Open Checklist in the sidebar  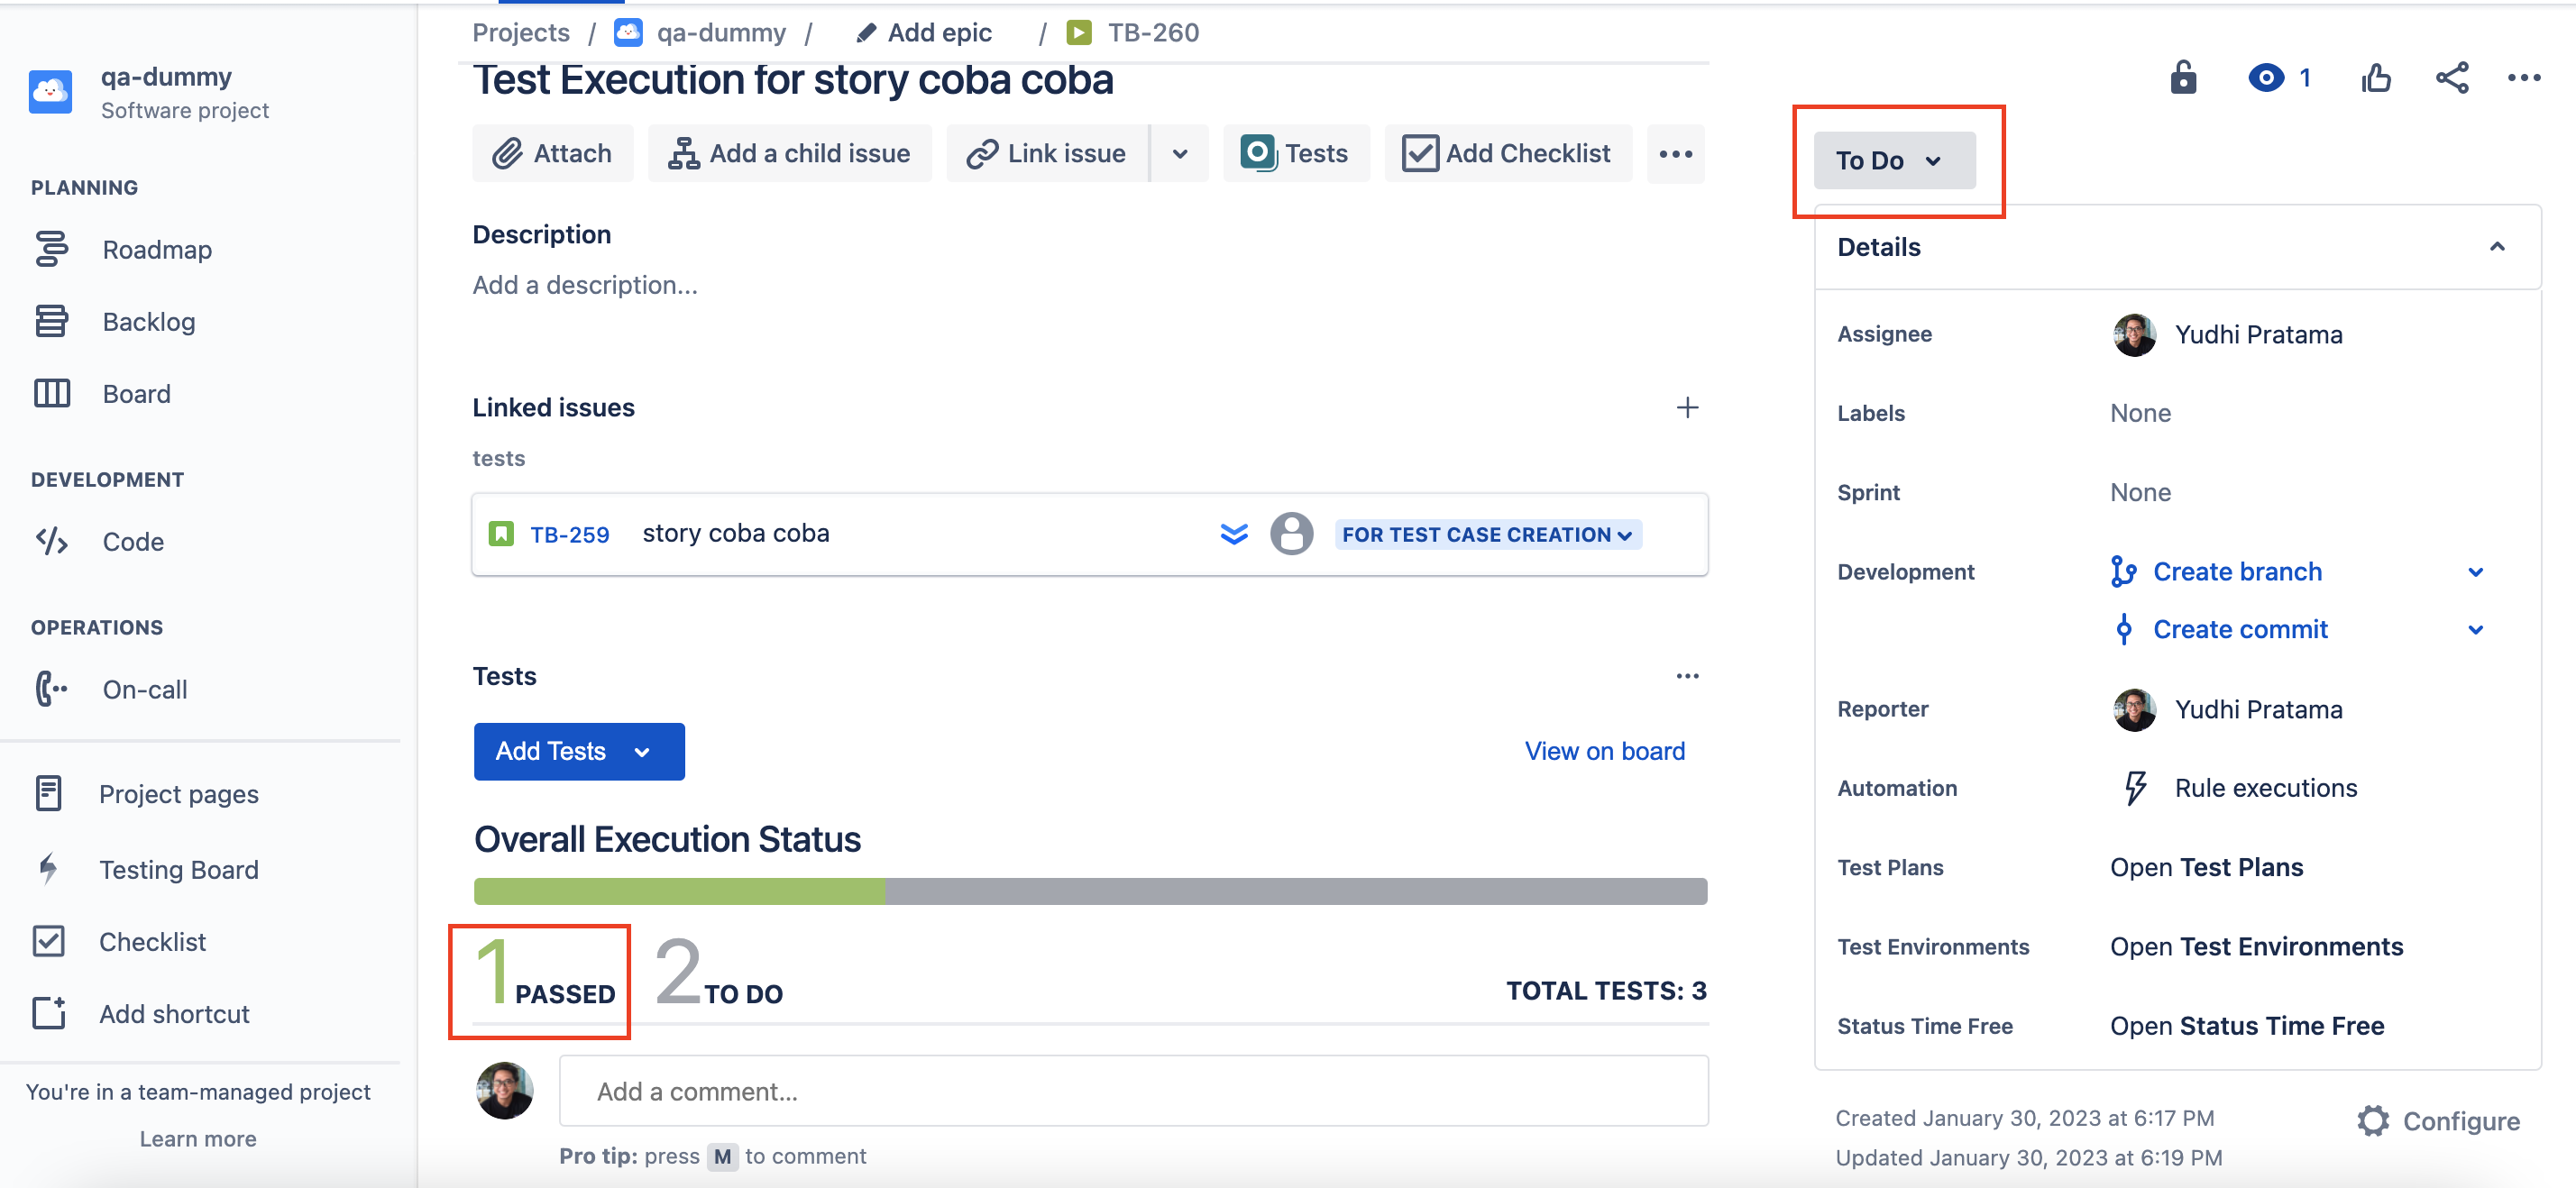point(152,941)
